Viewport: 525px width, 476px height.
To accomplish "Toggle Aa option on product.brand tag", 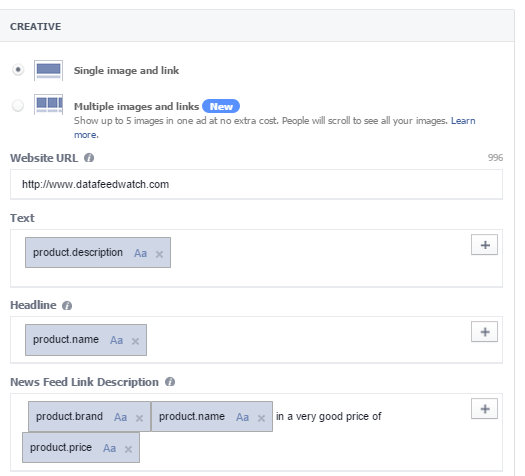I will click(x=121, y=417).
